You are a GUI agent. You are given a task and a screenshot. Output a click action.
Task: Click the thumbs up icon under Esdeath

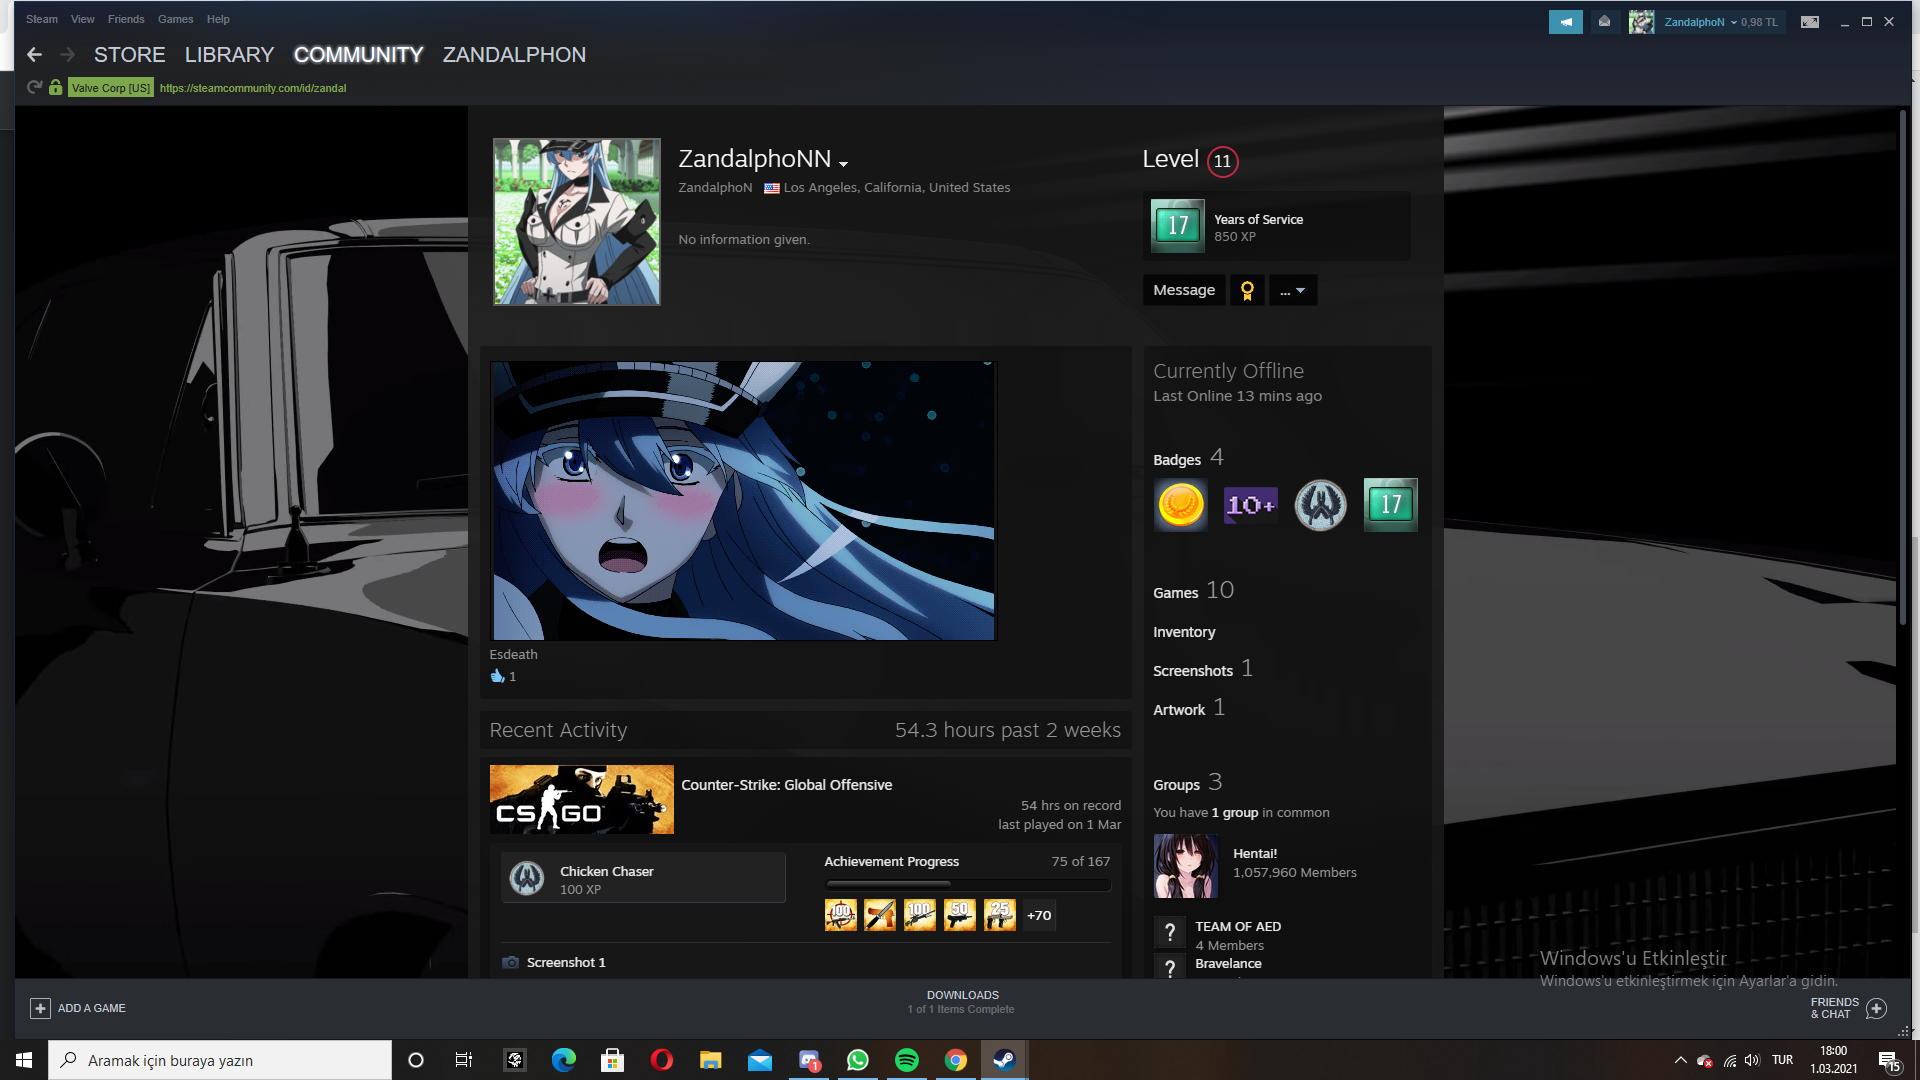497,676
